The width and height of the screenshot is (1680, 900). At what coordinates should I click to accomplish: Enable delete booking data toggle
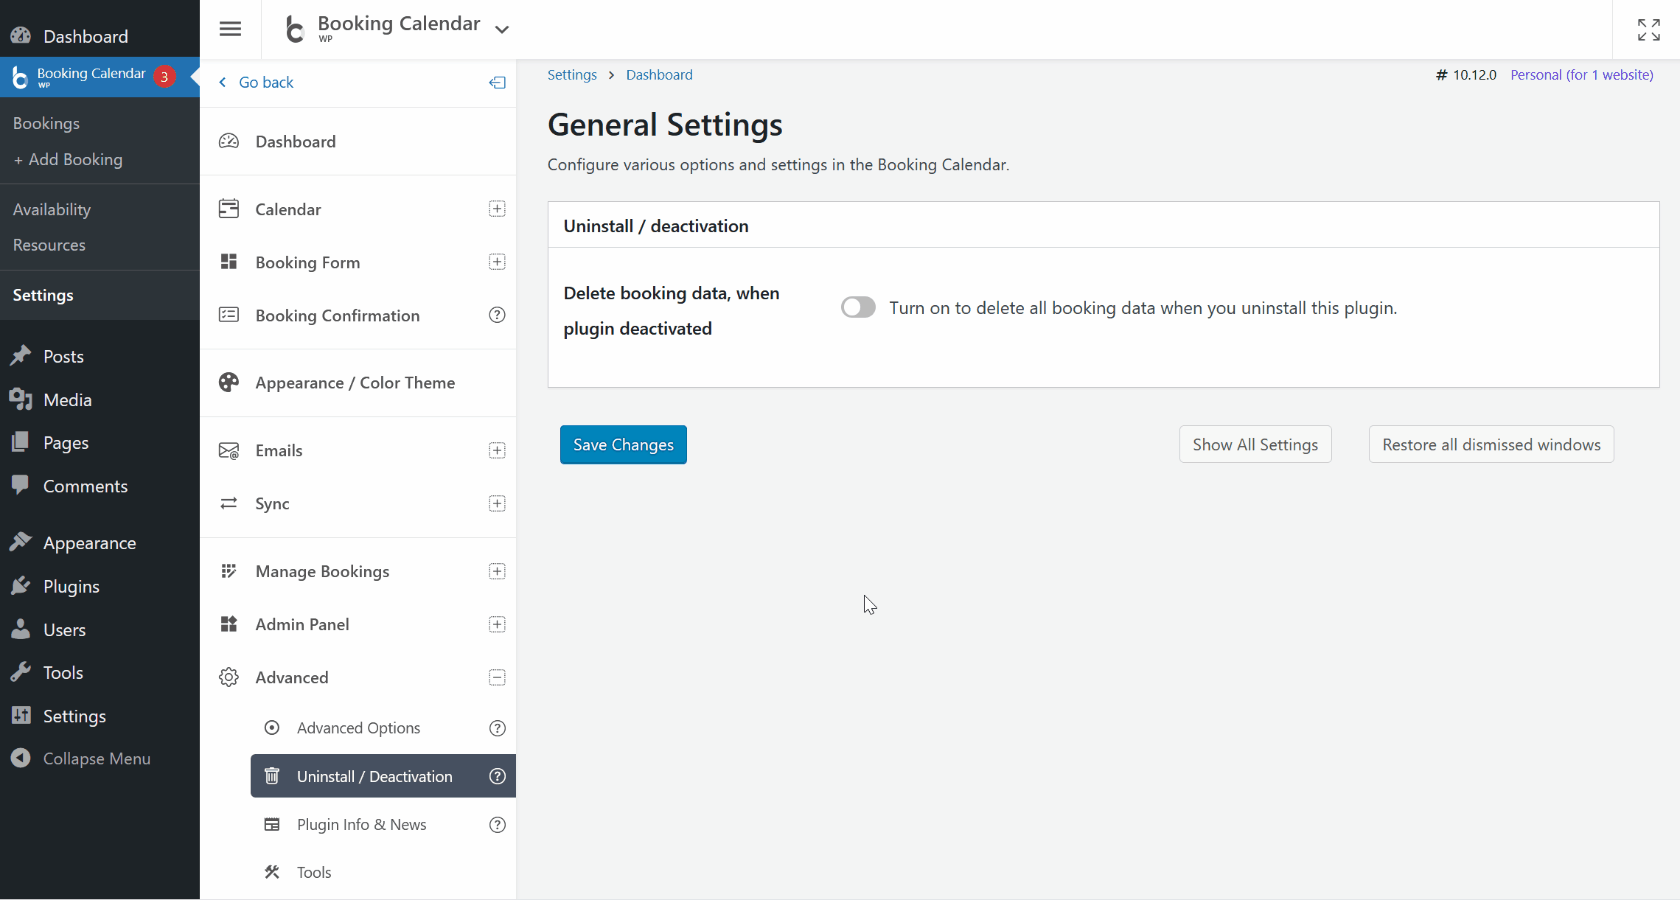(x=858, y=307)
